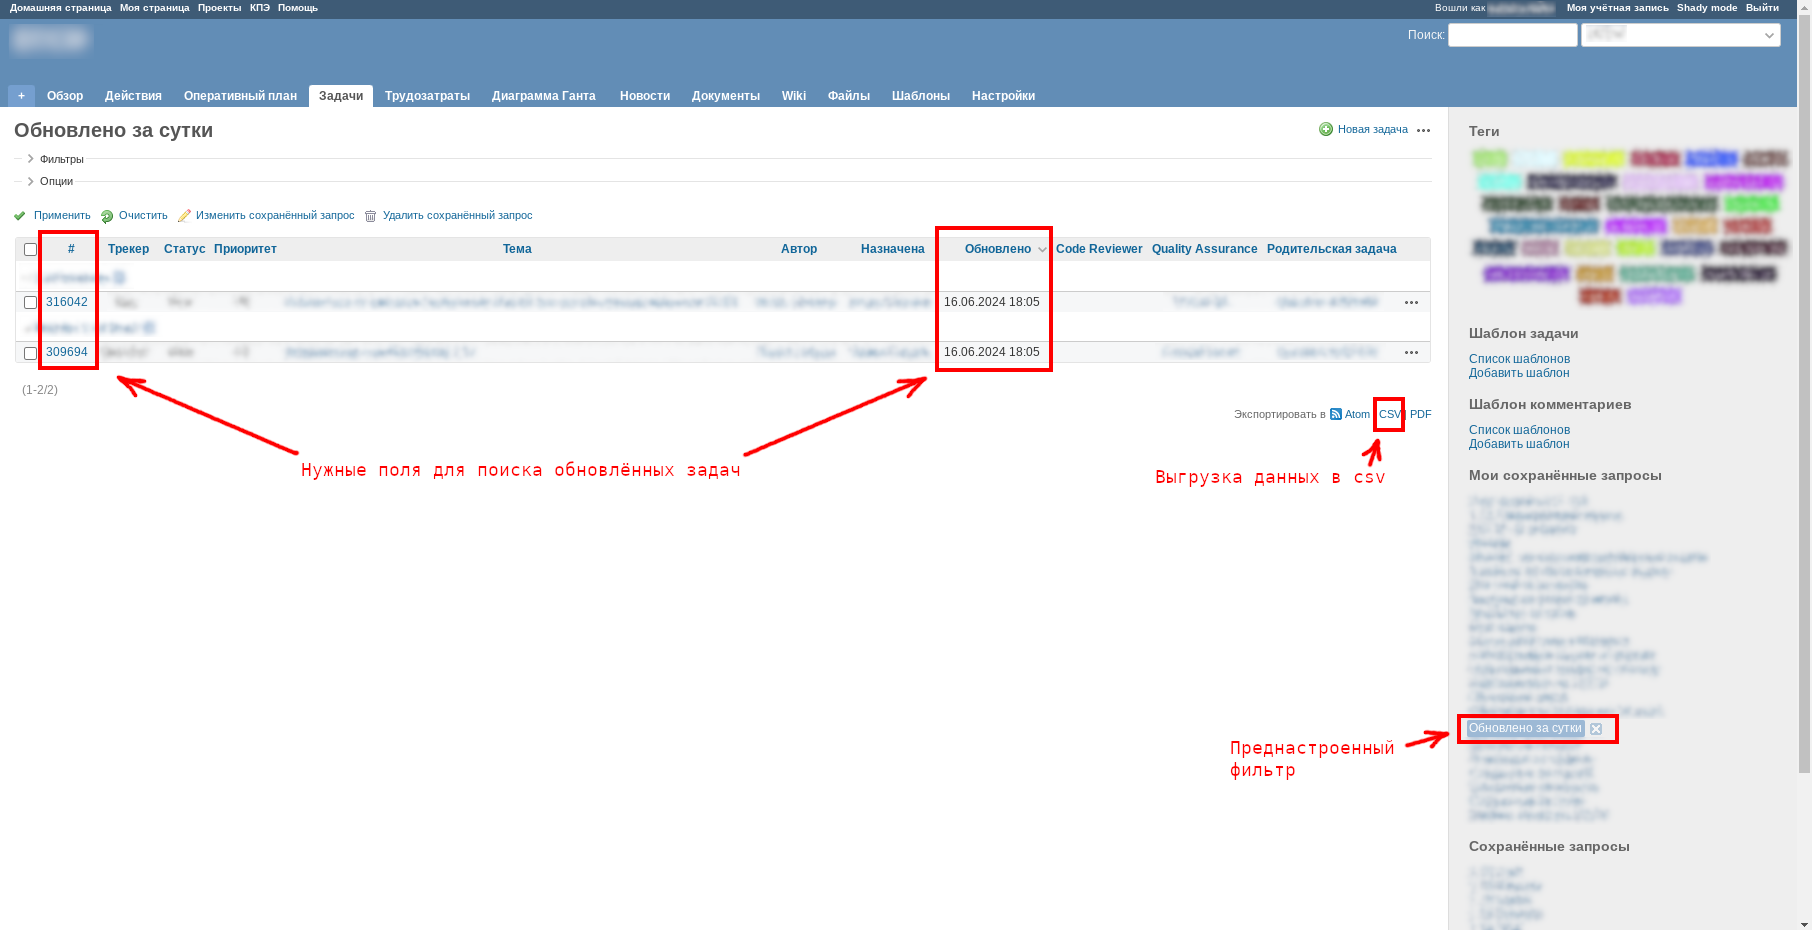This screenshot has width=1812, height=930.
Task: Check the checkbox for task 309694
Action: pyautogui.click(x=30, y=352)
